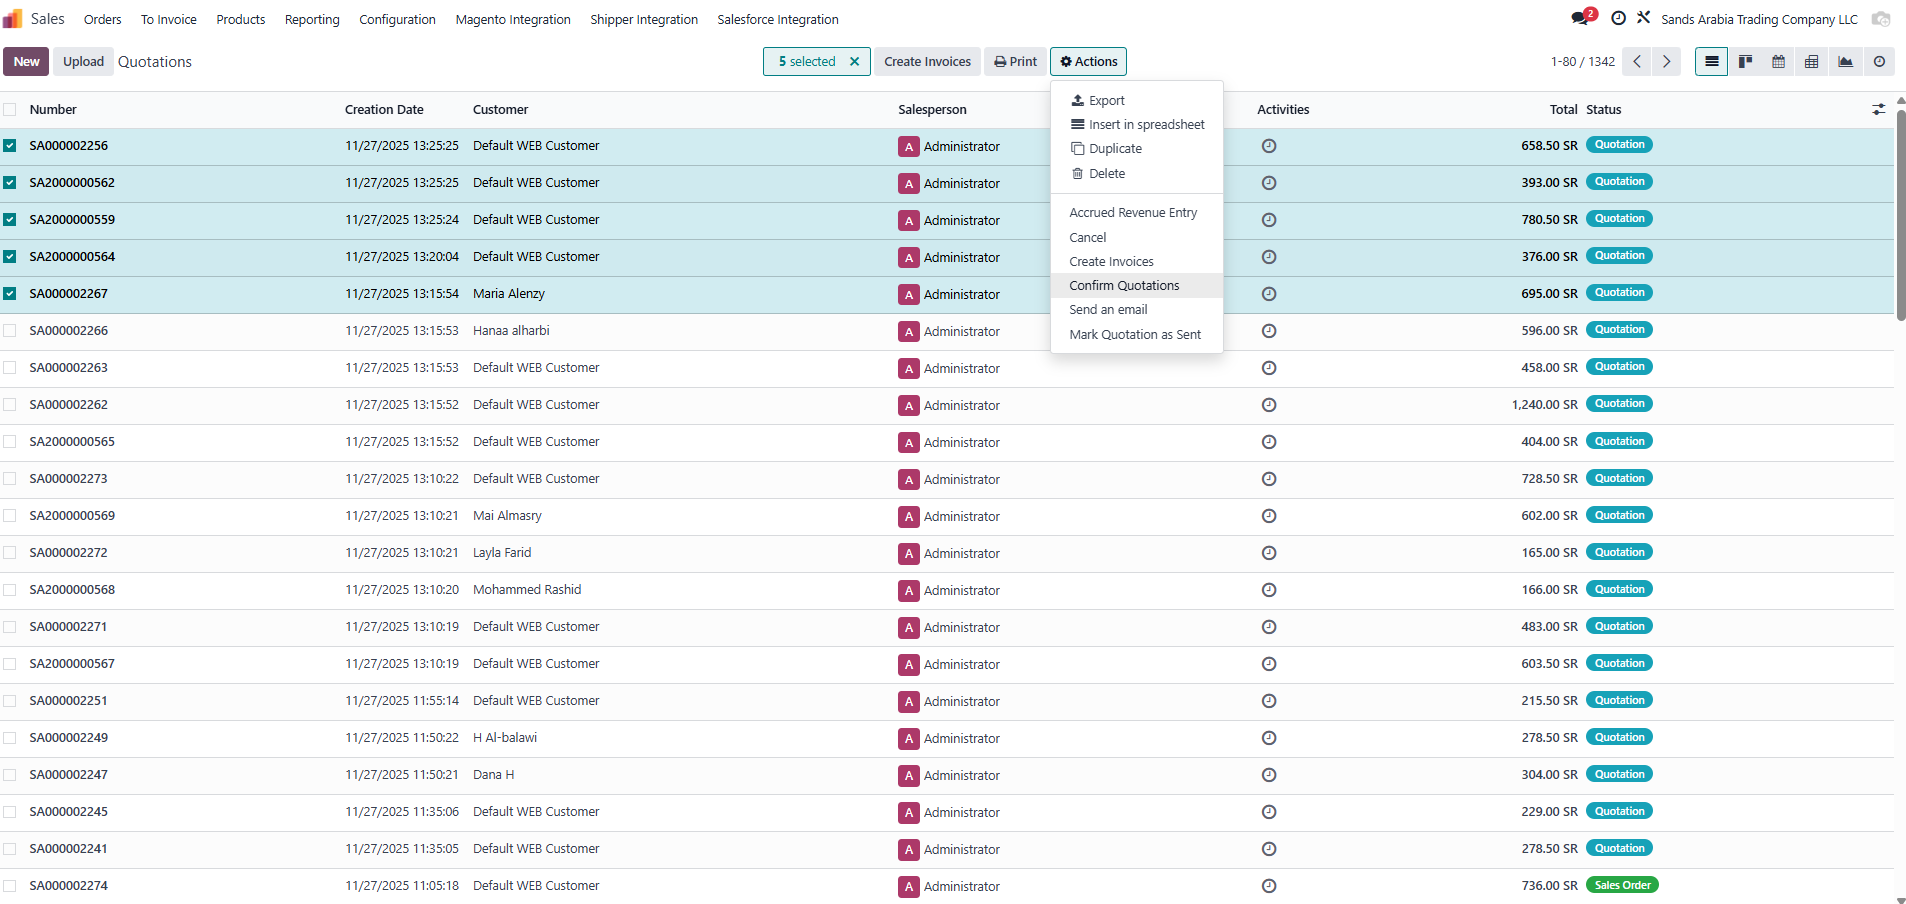The width and height of the screenshot is (1906, 904).
Task: Go to the next page of quotations
Action: click(1666, 62)
